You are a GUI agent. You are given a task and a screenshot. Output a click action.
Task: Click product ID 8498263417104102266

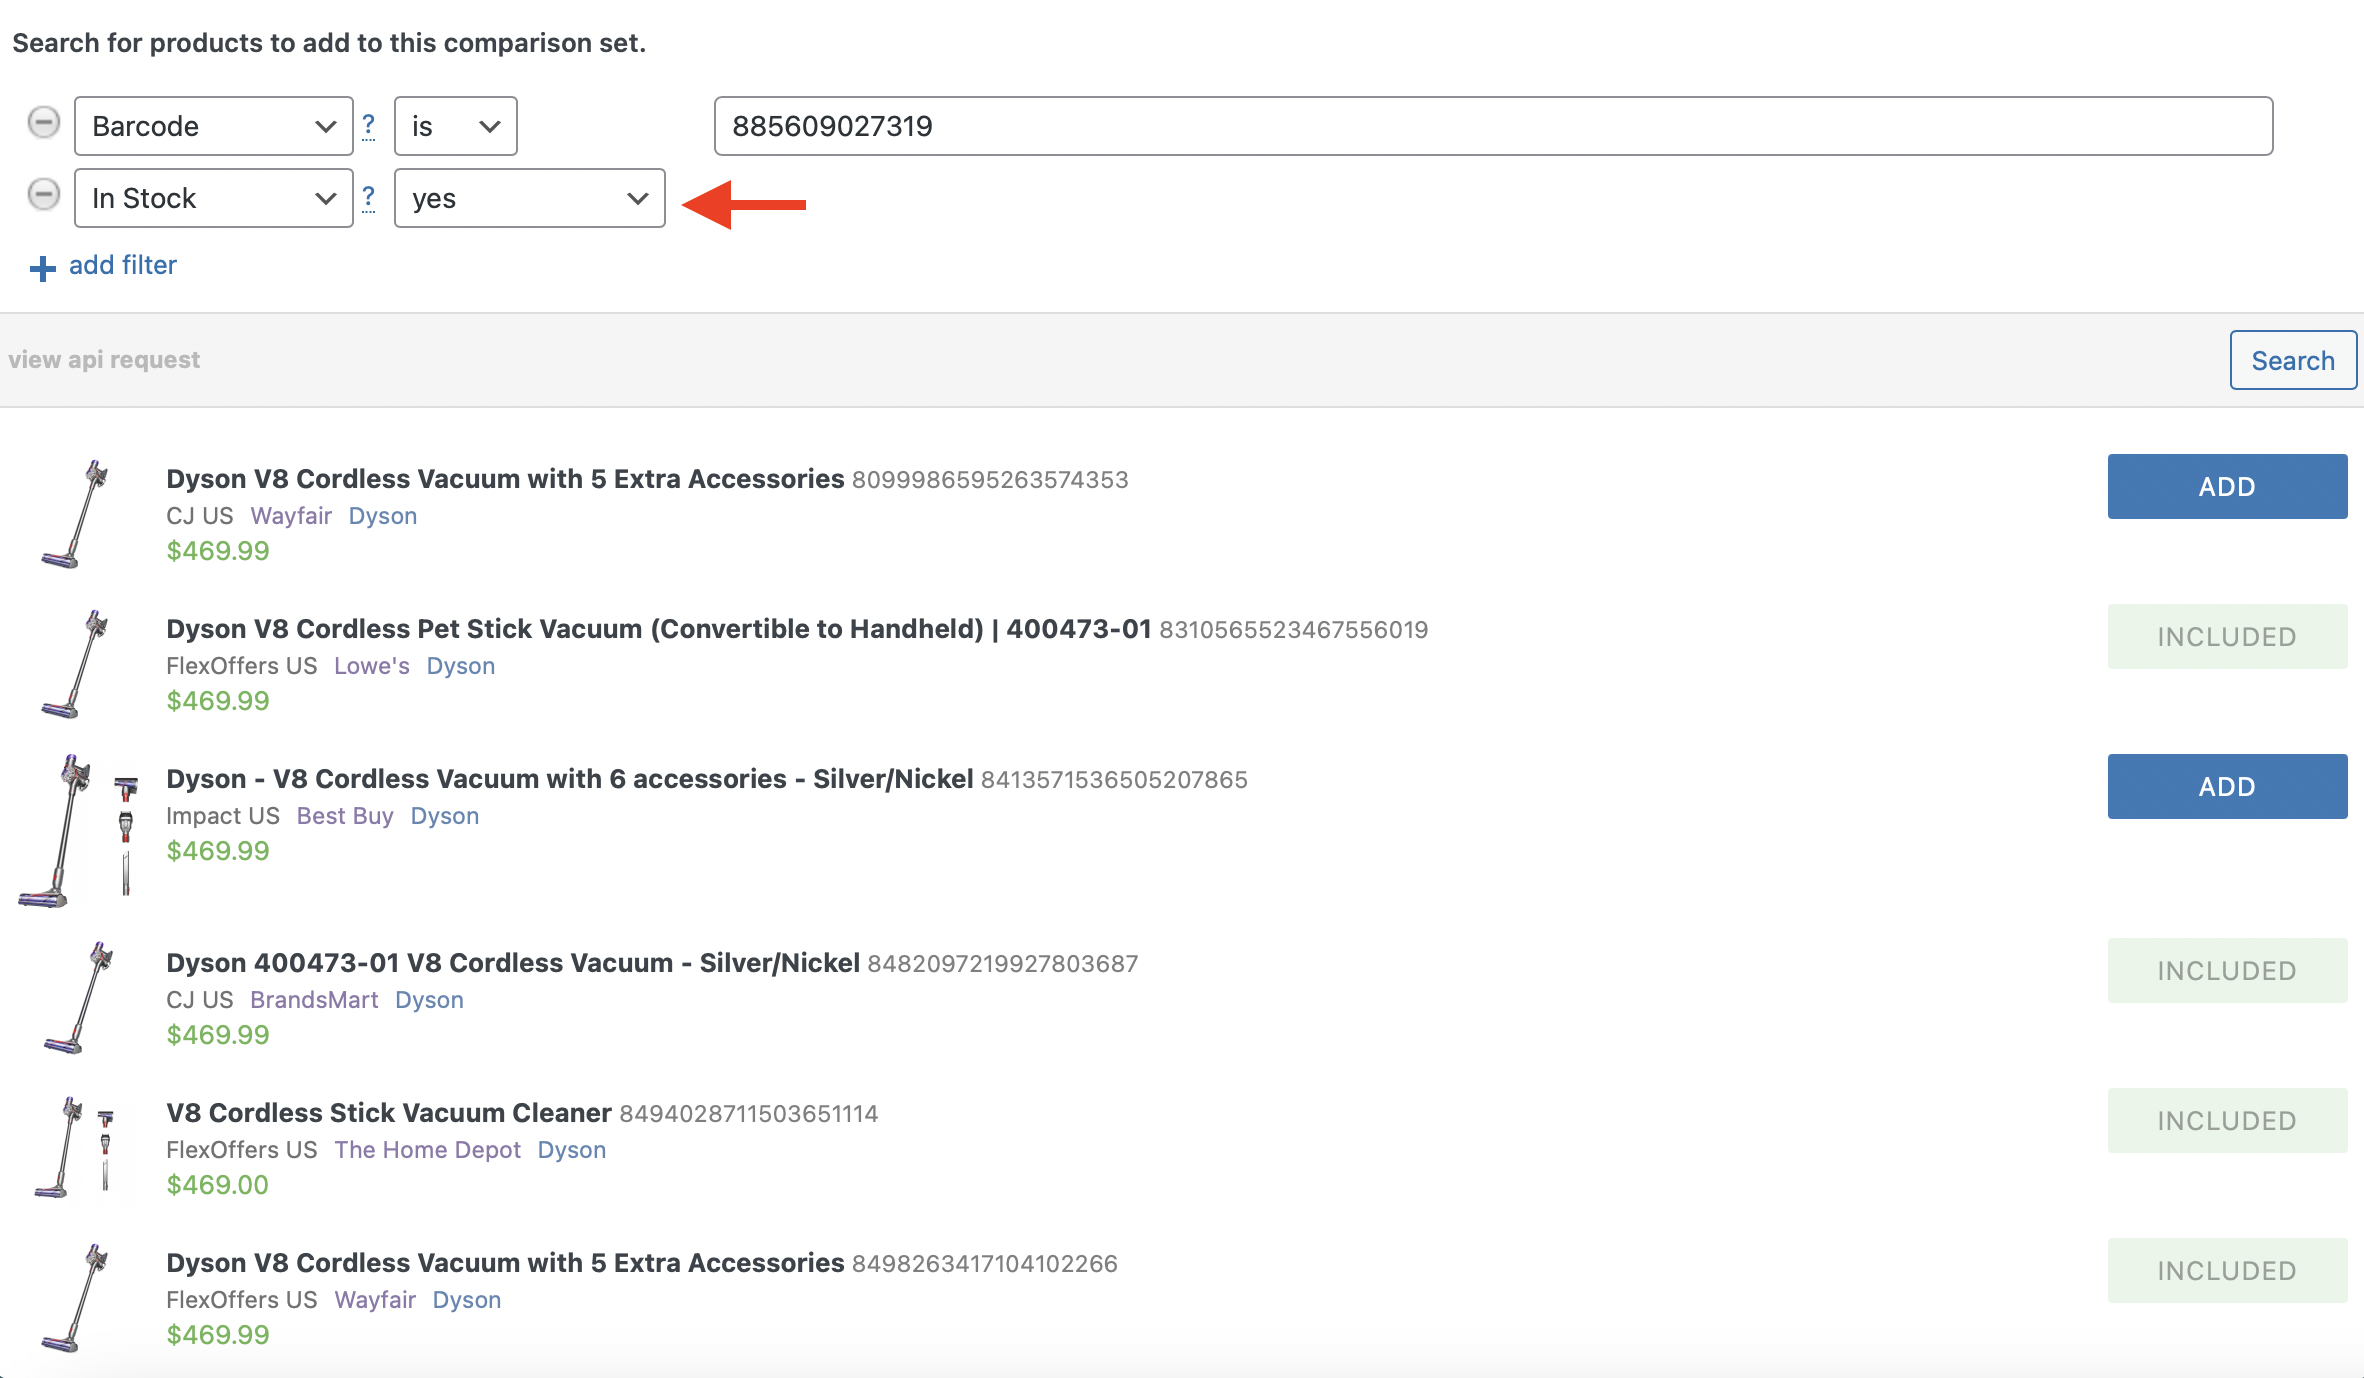point(984,1264)
